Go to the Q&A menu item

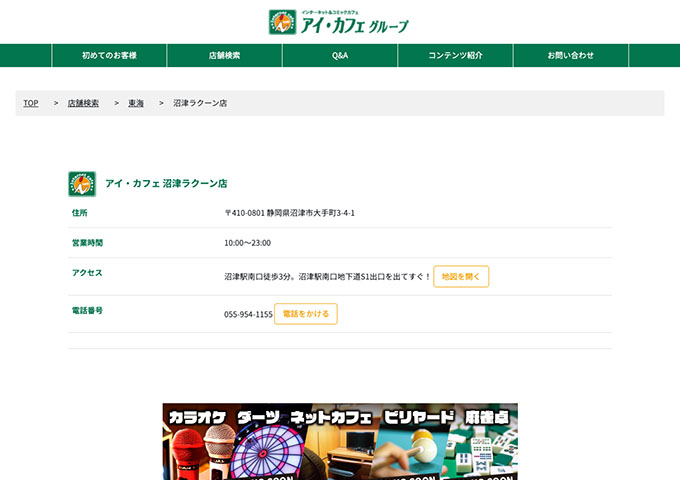(x=340, y=56)
